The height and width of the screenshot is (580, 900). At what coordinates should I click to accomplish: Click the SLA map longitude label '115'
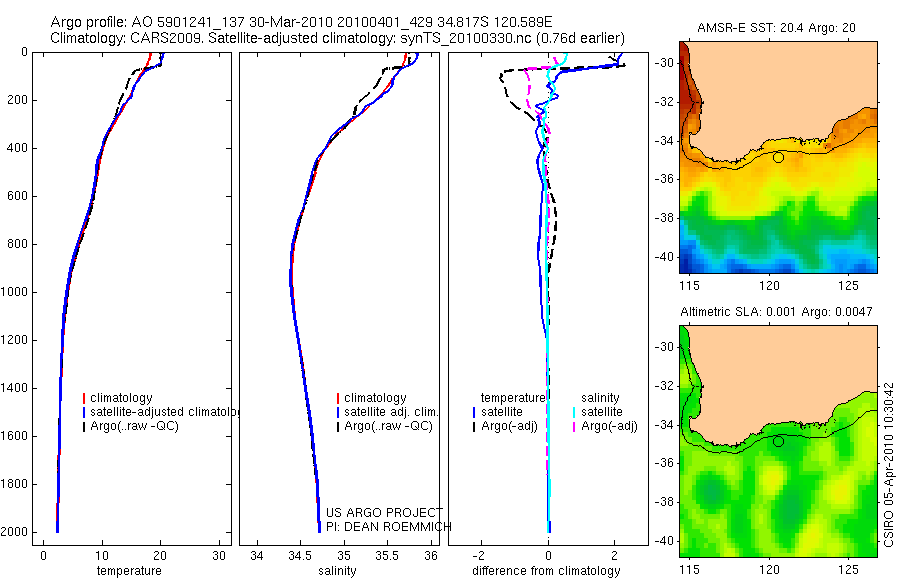pyautogui.click(x=689, y=570)
